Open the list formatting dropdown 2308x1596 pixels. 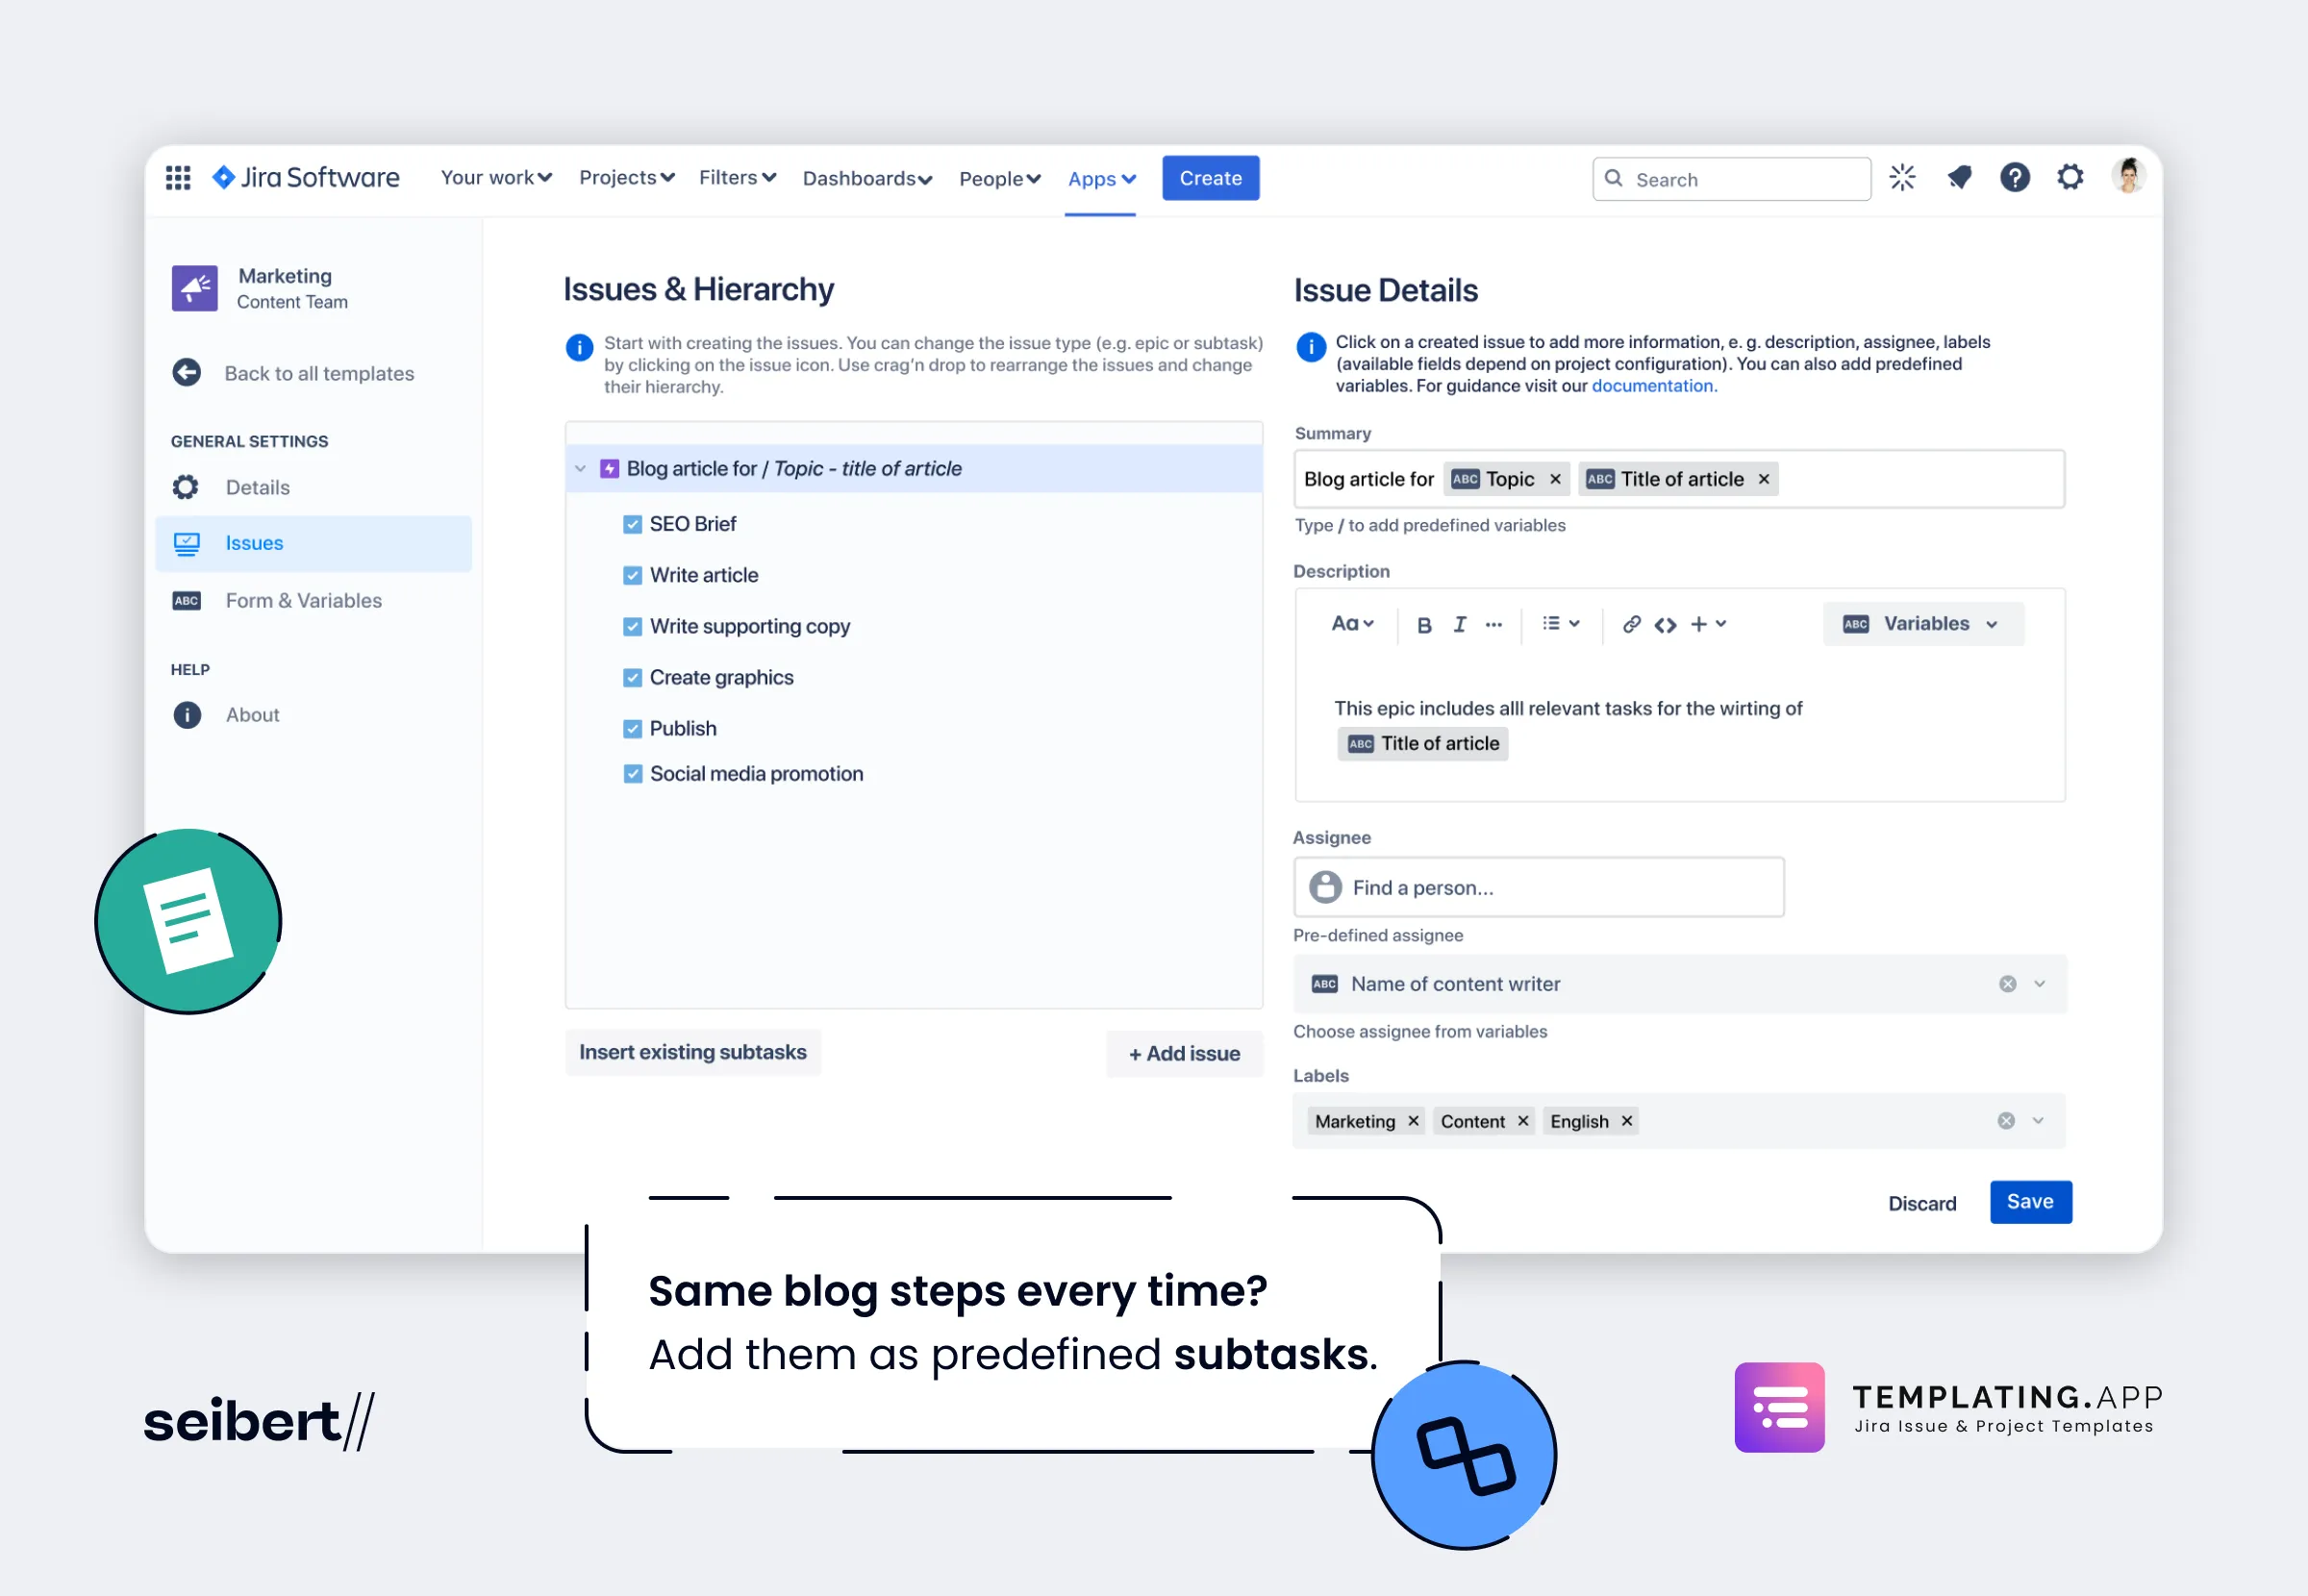[1560, 624]
